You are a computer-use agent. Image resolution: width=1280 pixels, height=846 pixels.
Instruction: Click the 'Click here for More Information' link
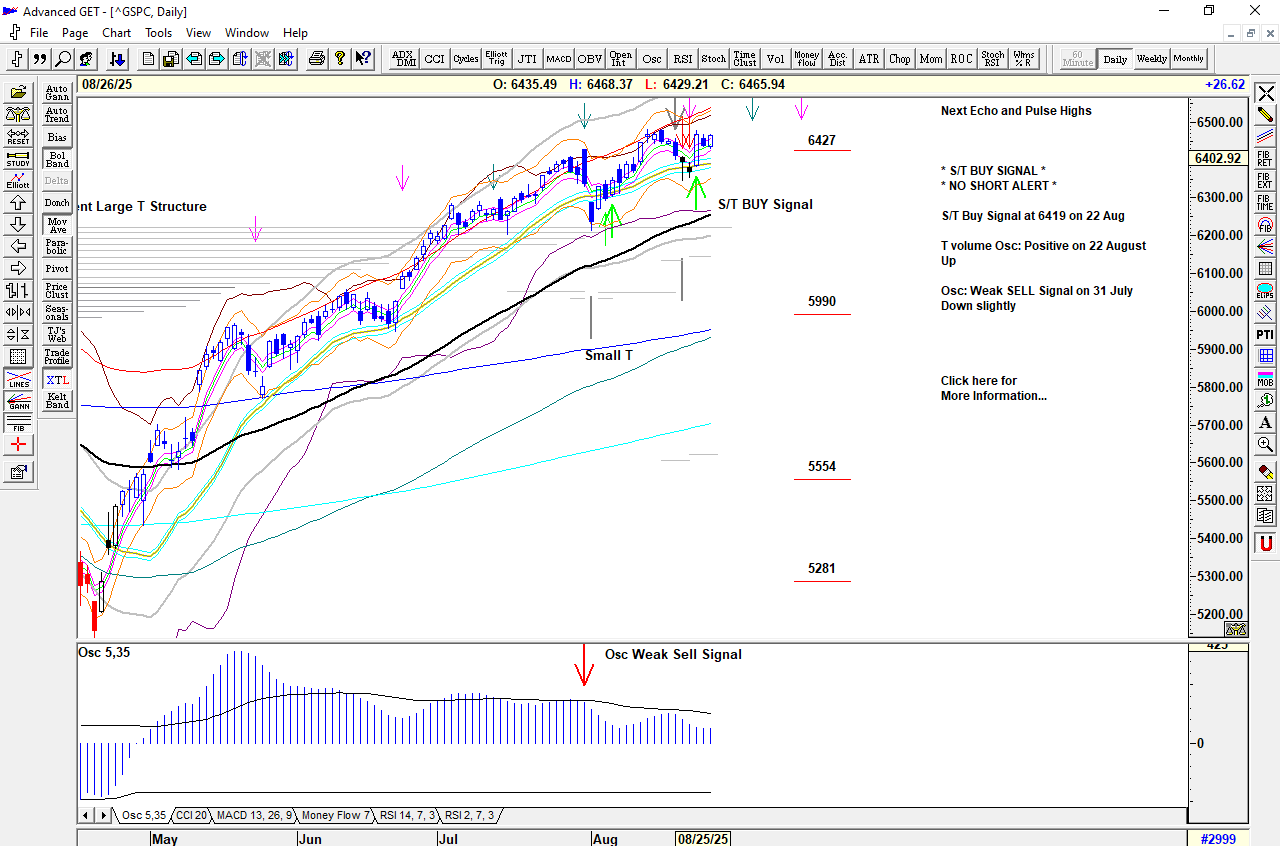993,388
